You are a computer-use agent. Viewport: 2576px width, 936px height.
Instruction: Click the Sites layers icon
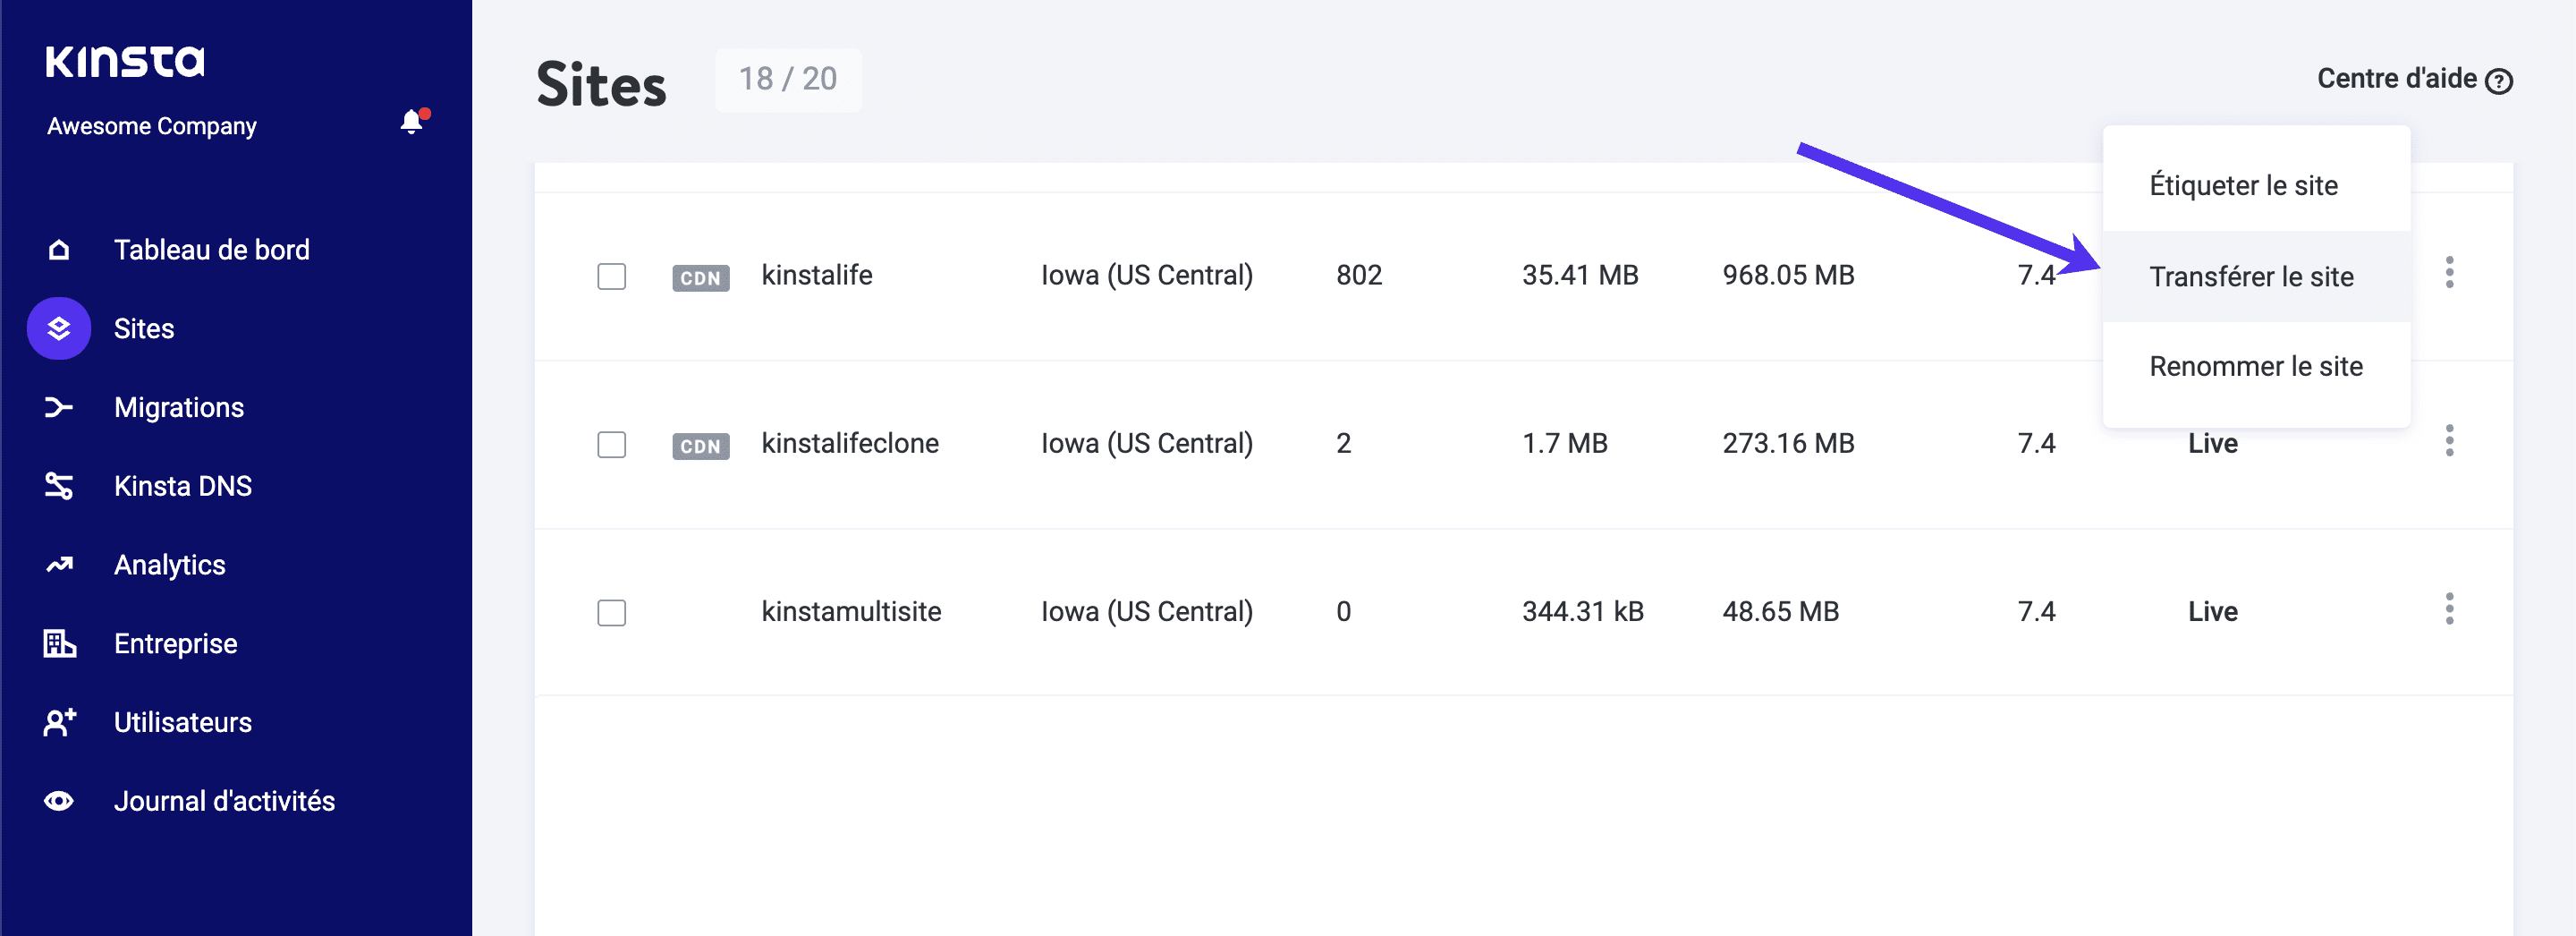pyautogui.click(x=59, y=328)
